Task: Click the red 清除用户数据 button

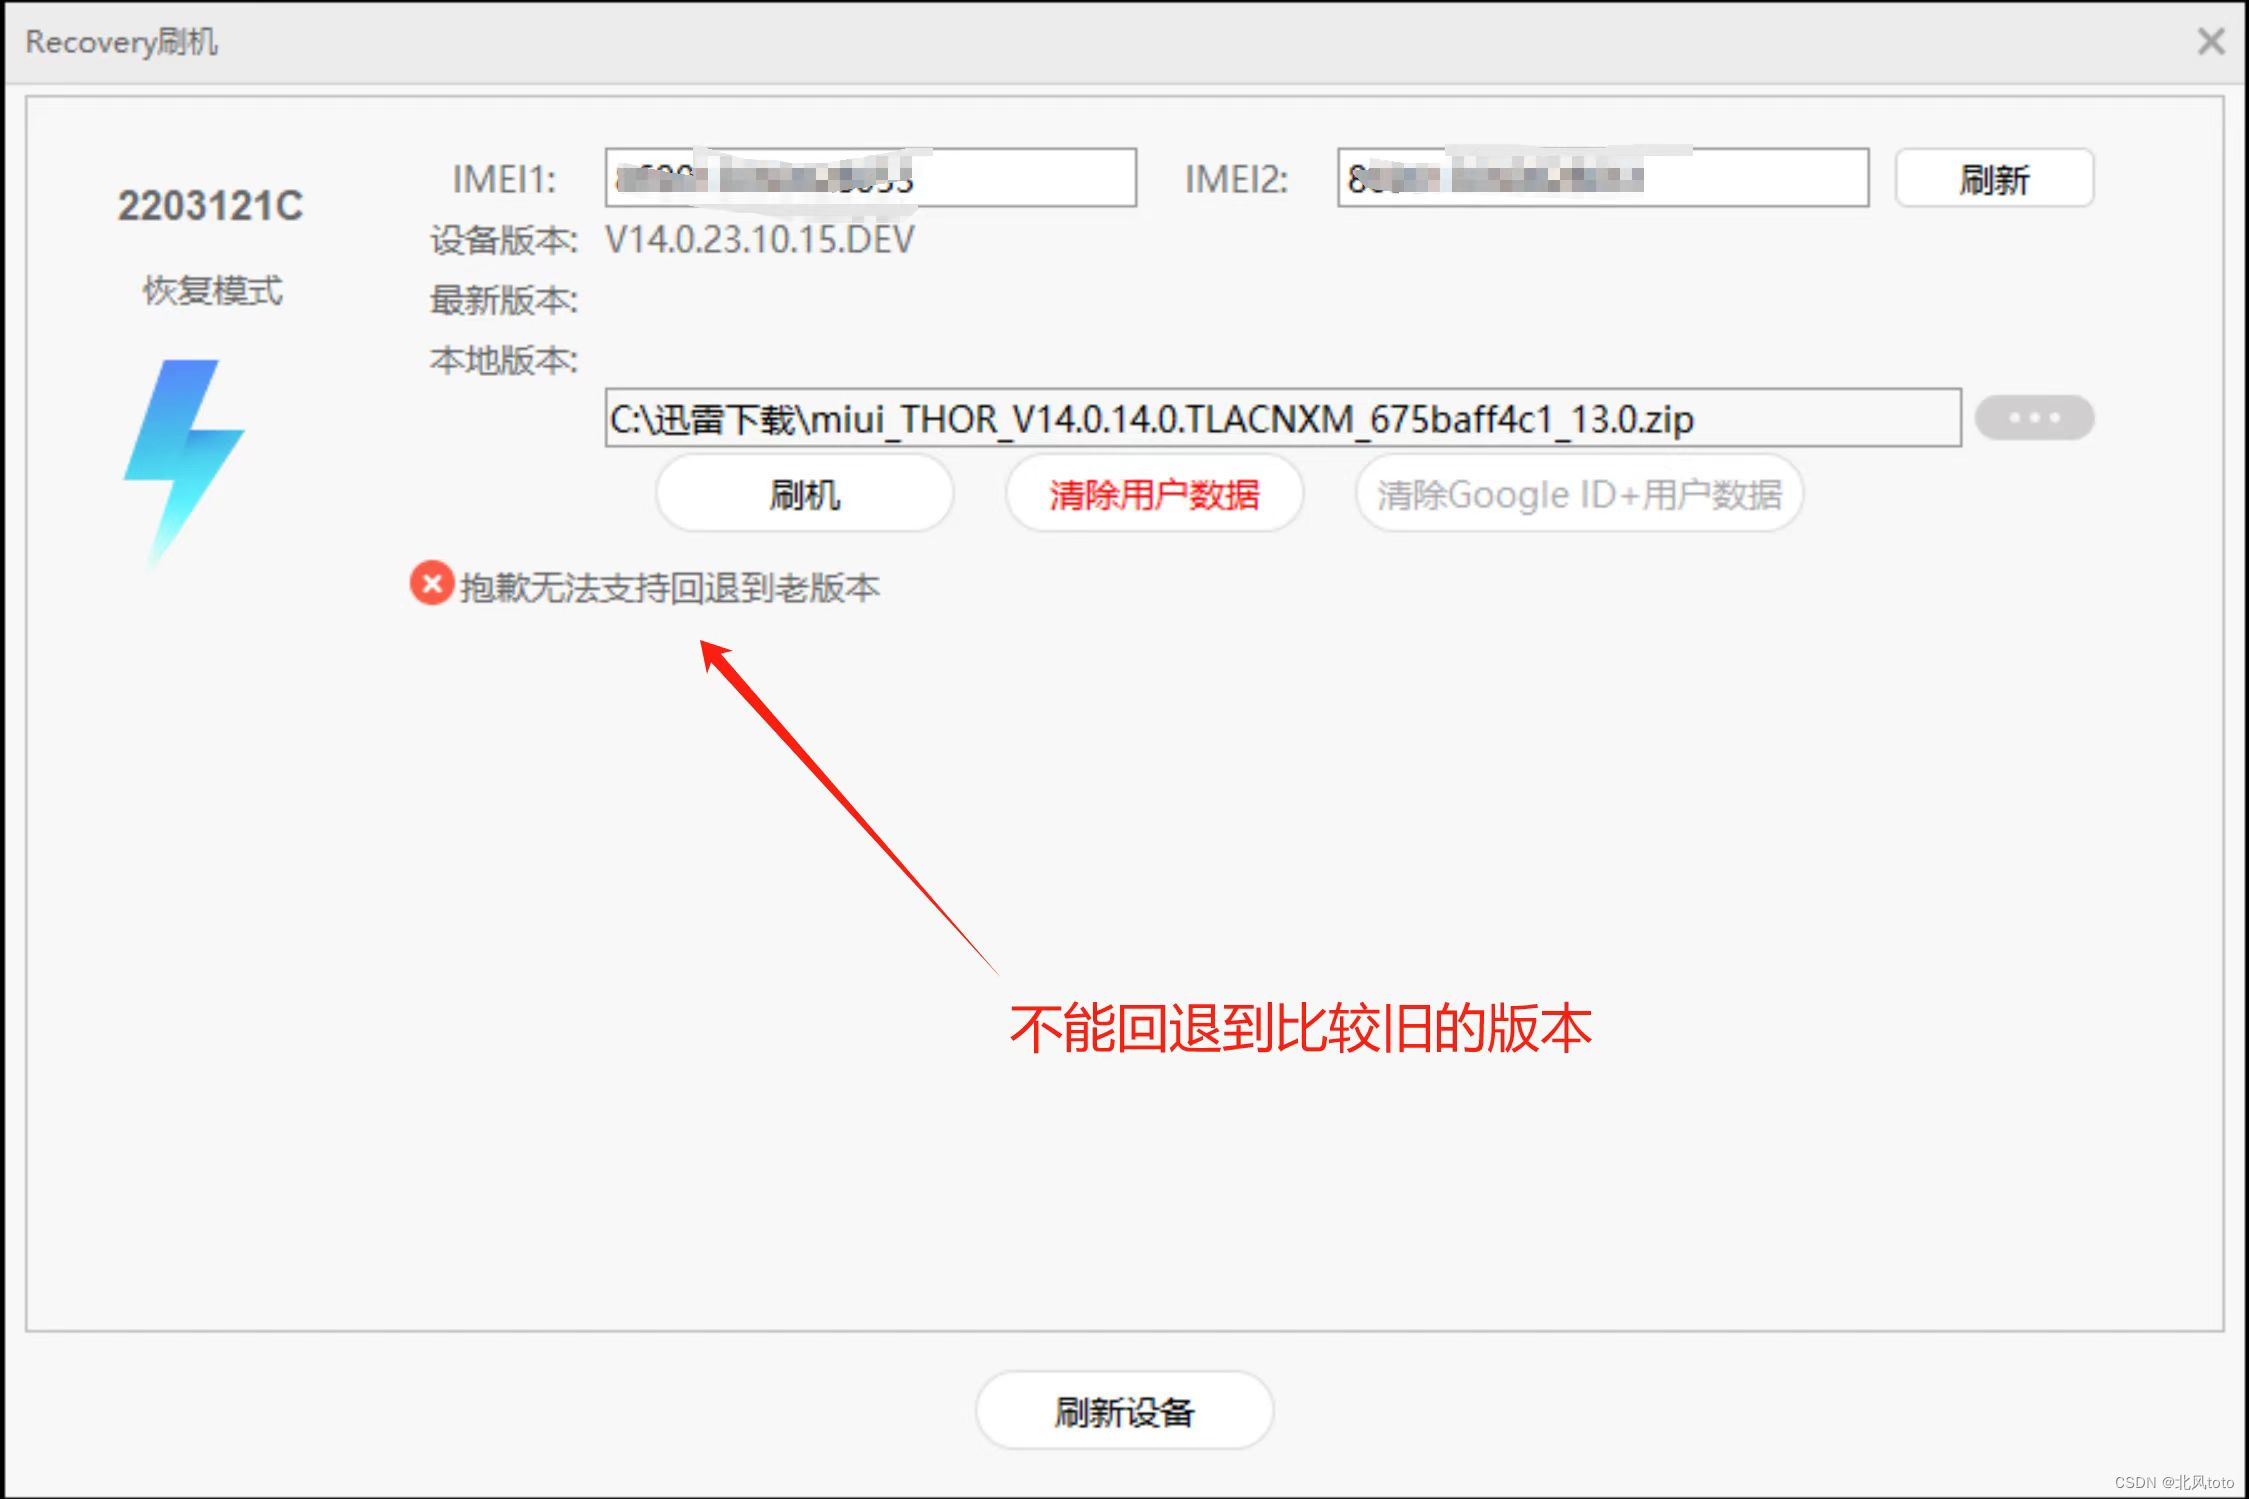Action: point(1154,494)
